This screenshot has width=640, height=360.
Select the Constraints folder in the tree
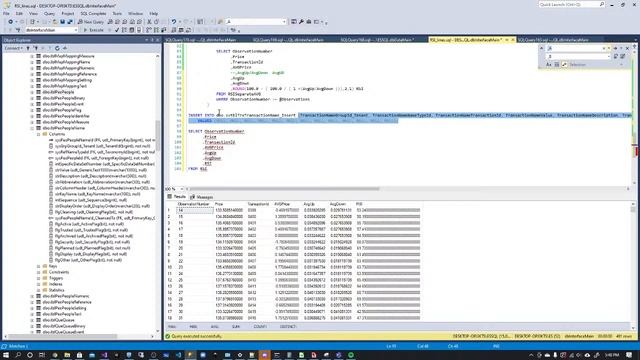[59, 272]
